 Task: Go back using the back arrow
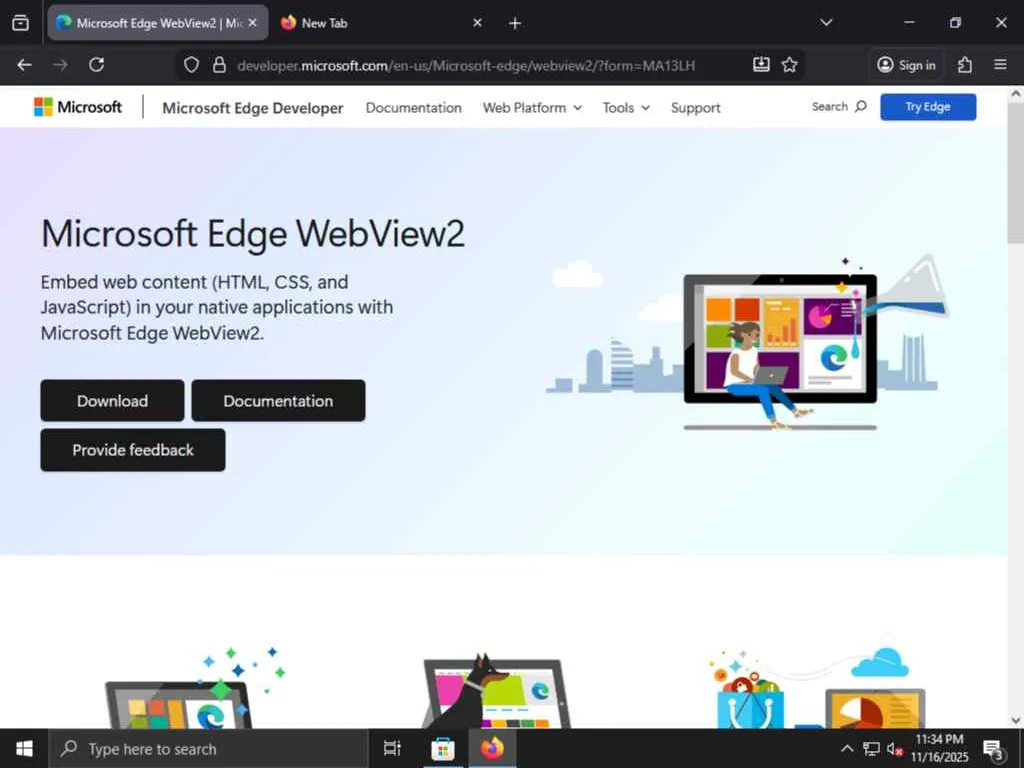[x=24, y=65]
